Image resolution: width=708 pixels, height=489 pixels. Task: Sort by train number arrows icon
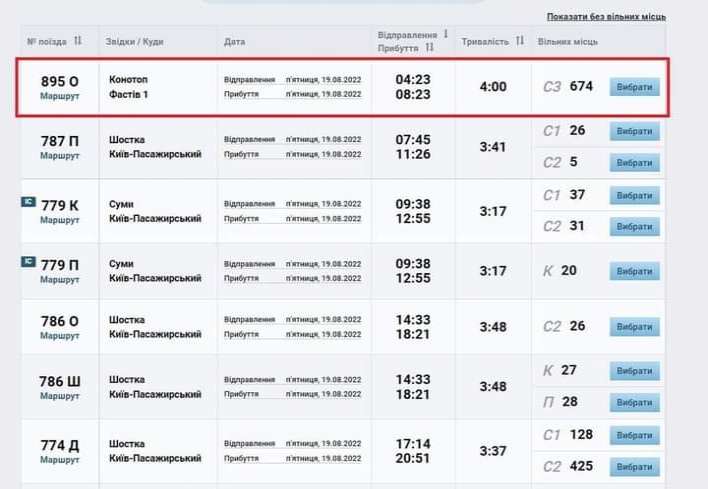coord(78,41)
